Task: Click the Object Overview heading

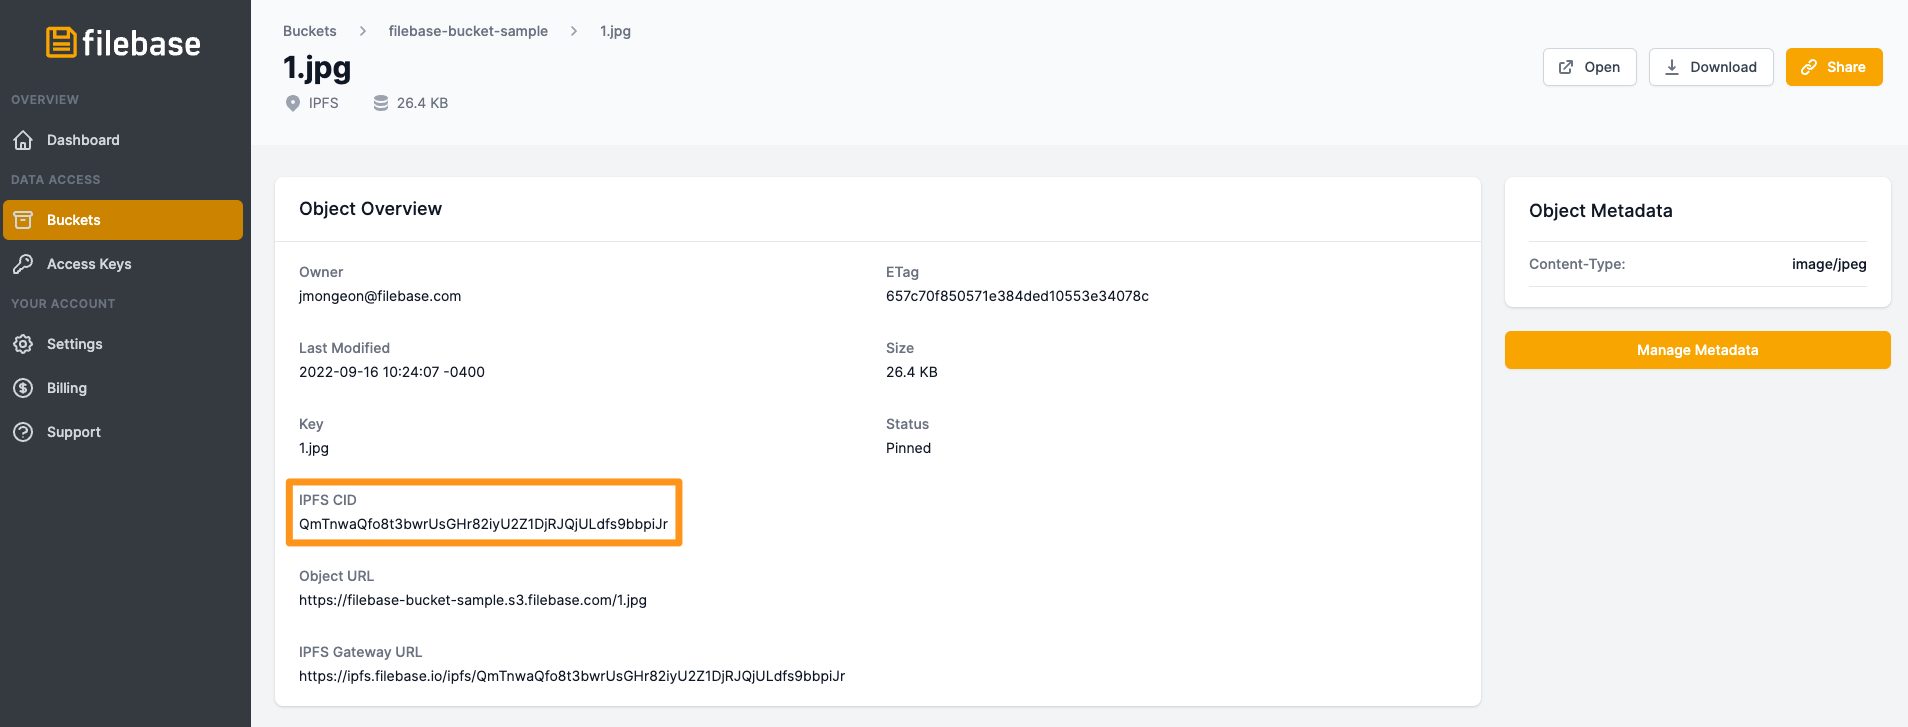Action: pos(370,209)
